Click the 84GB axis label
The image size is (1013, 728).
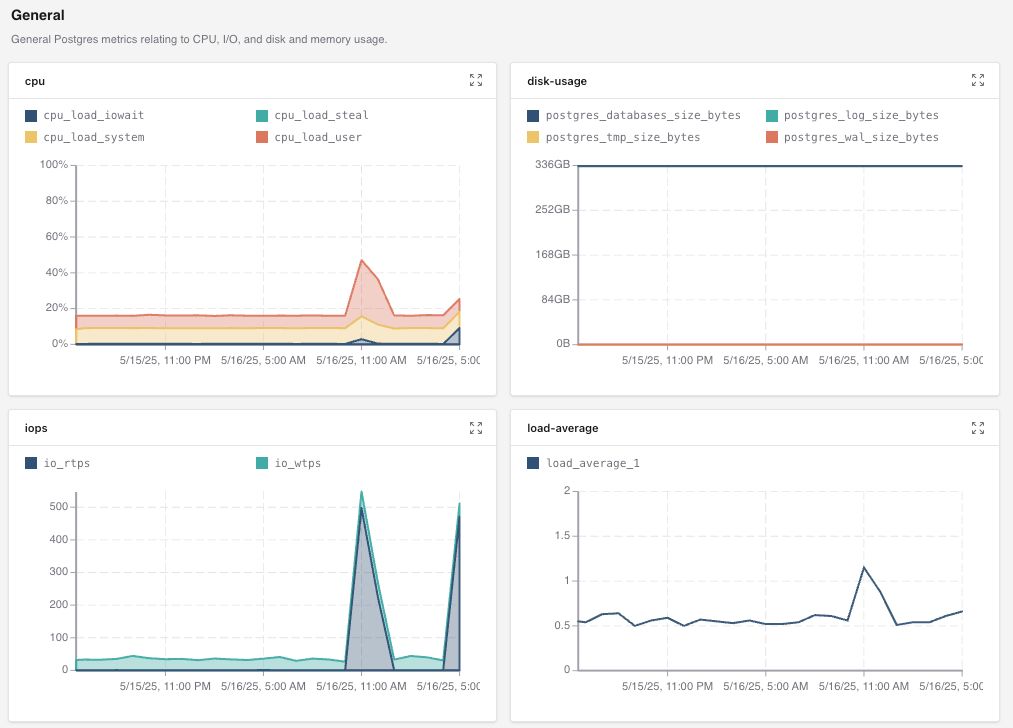(556, 300)
